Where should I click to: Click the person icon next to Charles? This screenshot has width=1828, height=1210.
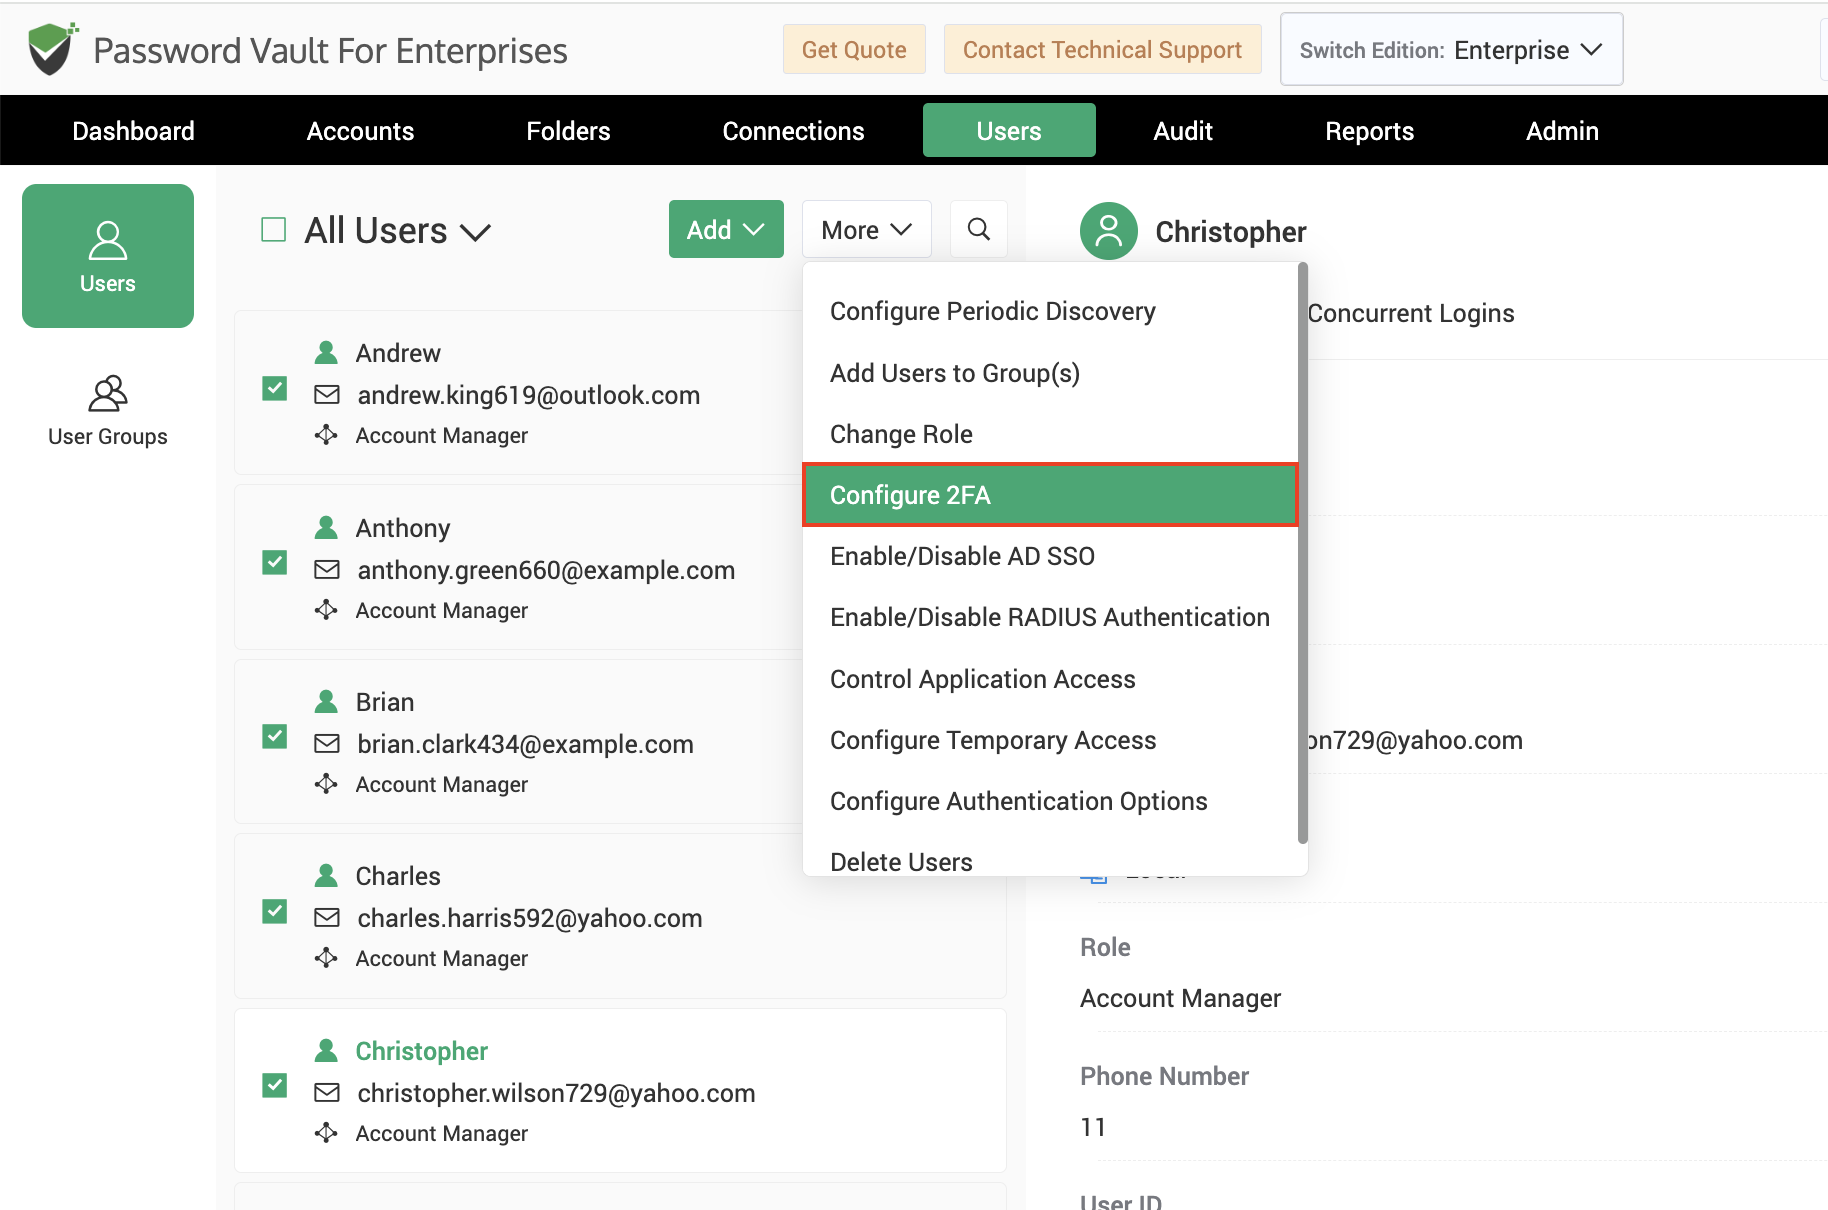326,876
